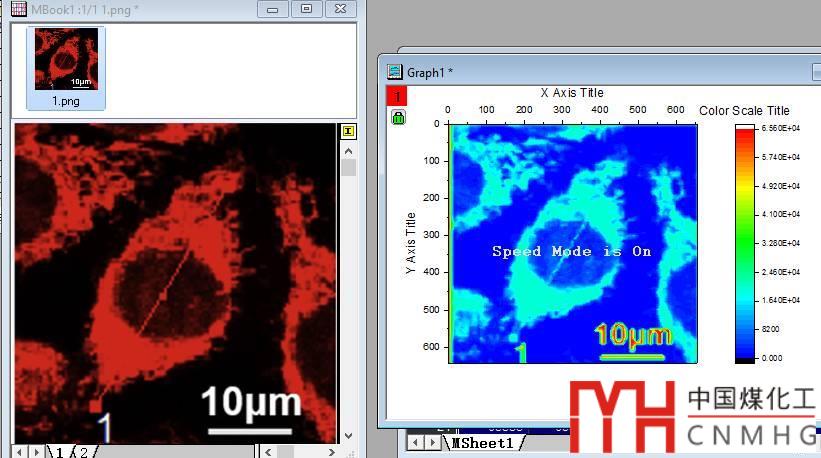The width and height of the screenshot is (821, 458).
Task: Close the MBook1 window
Action: coord(340,9)
